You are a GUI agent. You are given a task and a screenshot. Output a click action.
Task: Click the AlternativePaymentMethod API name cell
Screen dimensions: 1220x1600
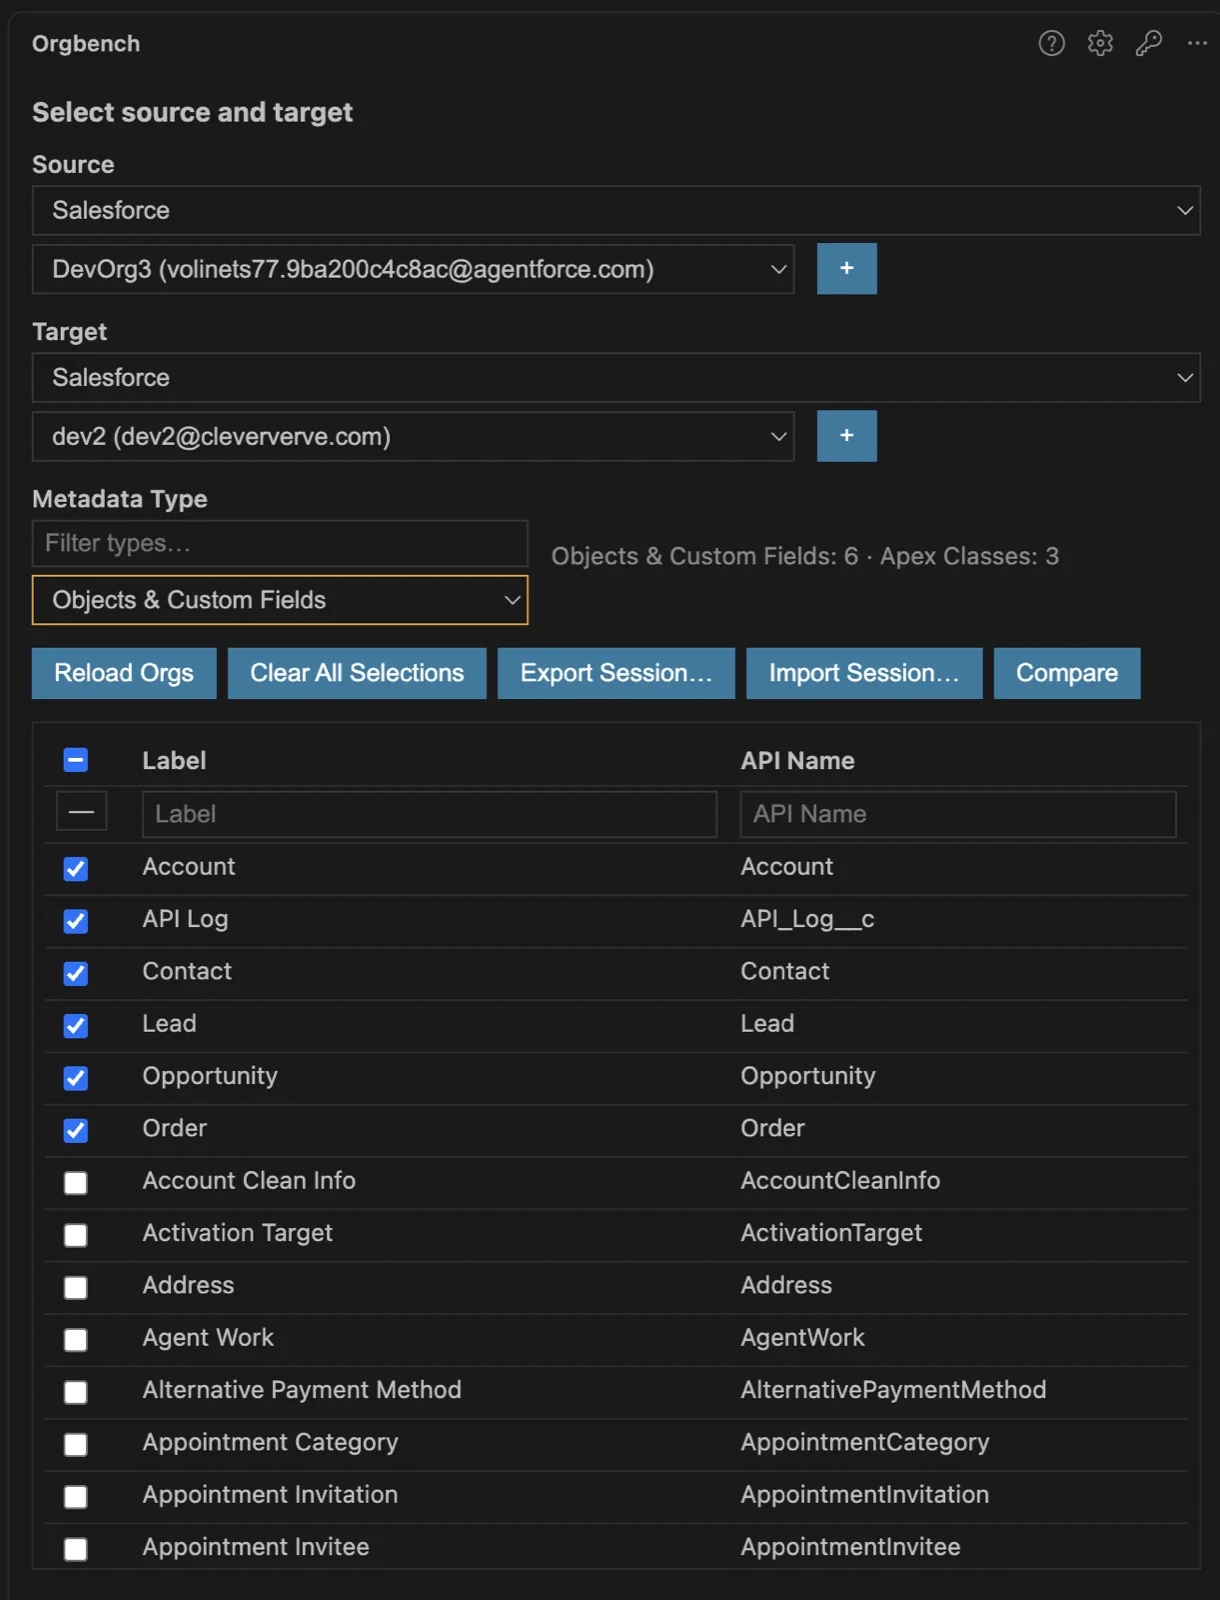pyautogui.click(x=893, y=1390)
